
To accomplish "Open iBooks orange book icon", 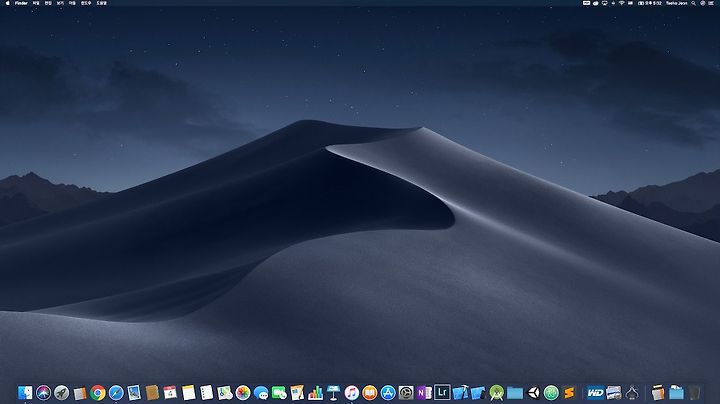I will 370,393.
